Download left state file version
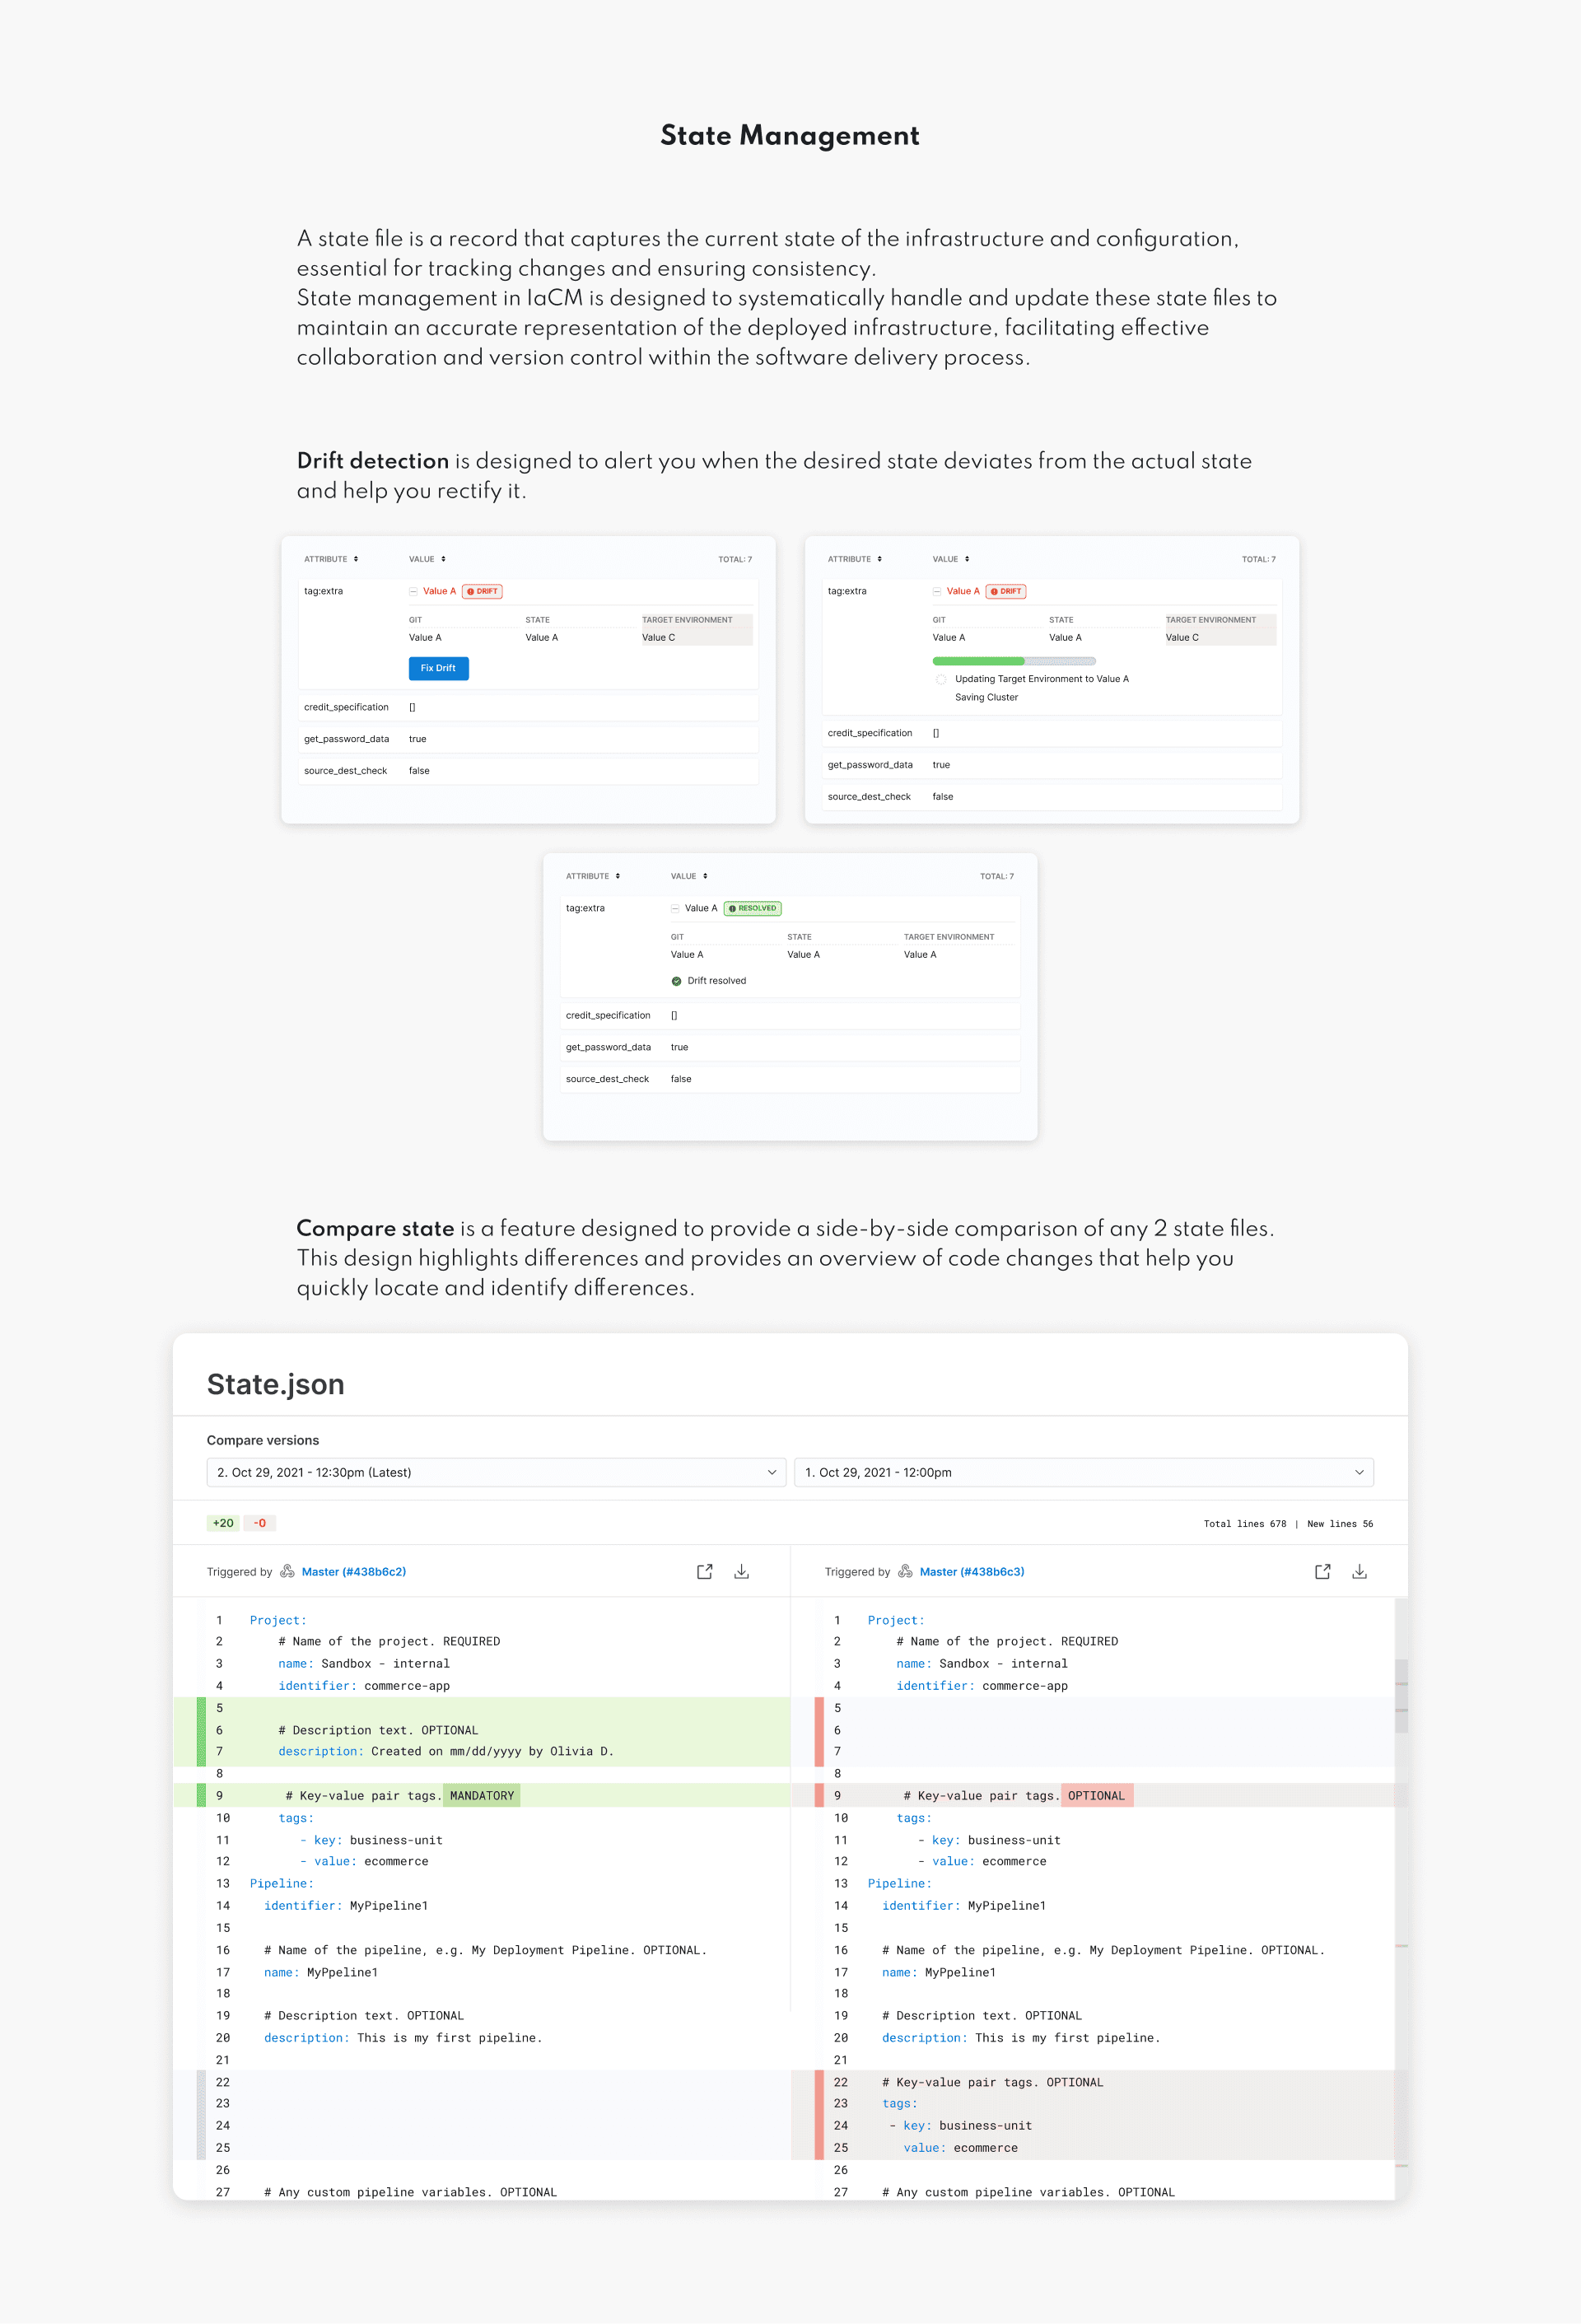Viewport: 1581px width, 2324px height. pyautogui.click(x=741, y=1571)
